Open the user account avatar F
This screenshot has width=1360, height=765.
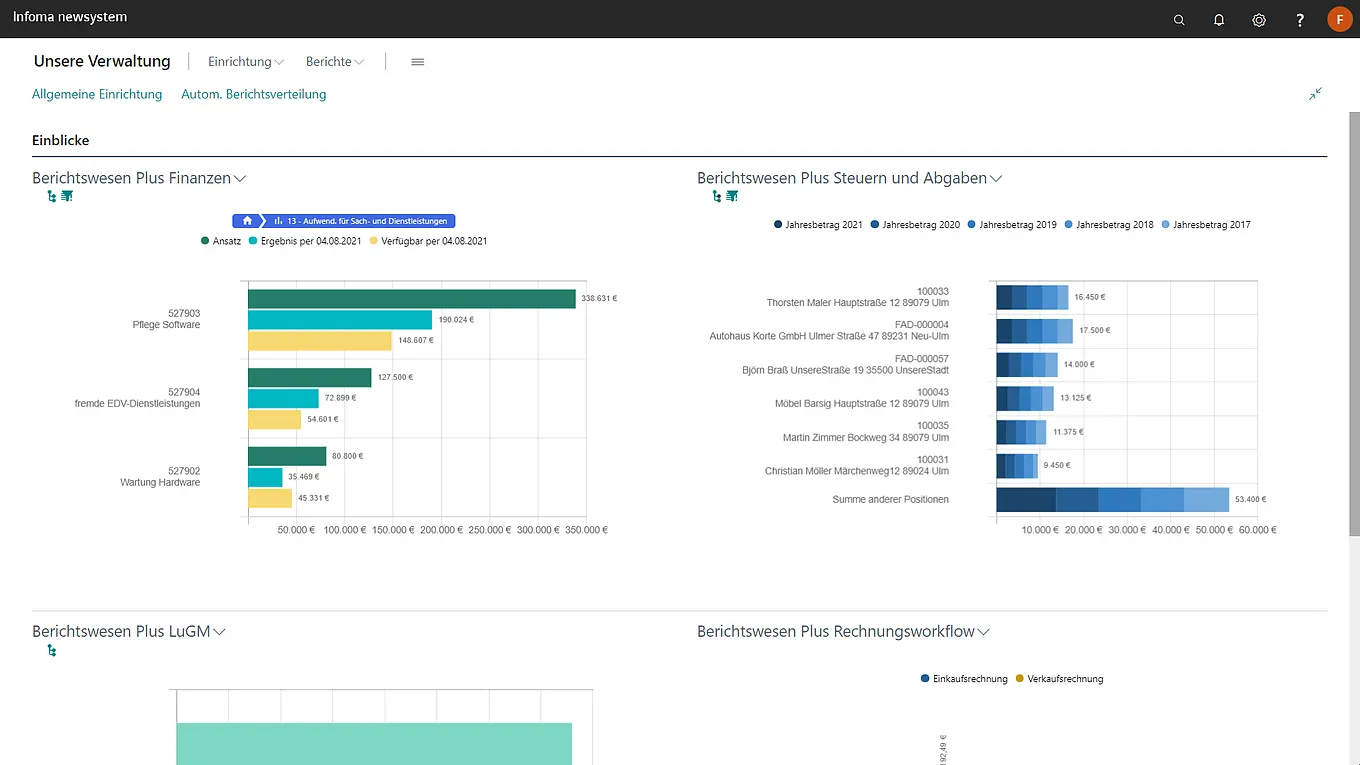click(1339, 19)
